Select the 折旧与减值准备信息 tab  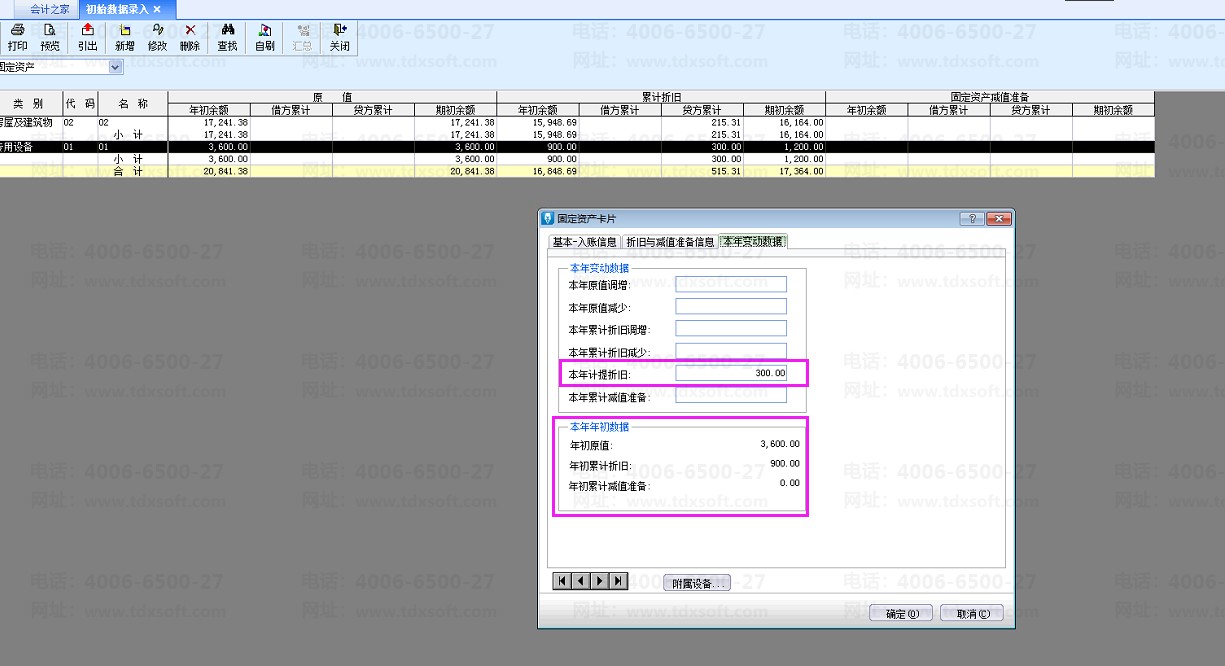(x=669, y=242)
